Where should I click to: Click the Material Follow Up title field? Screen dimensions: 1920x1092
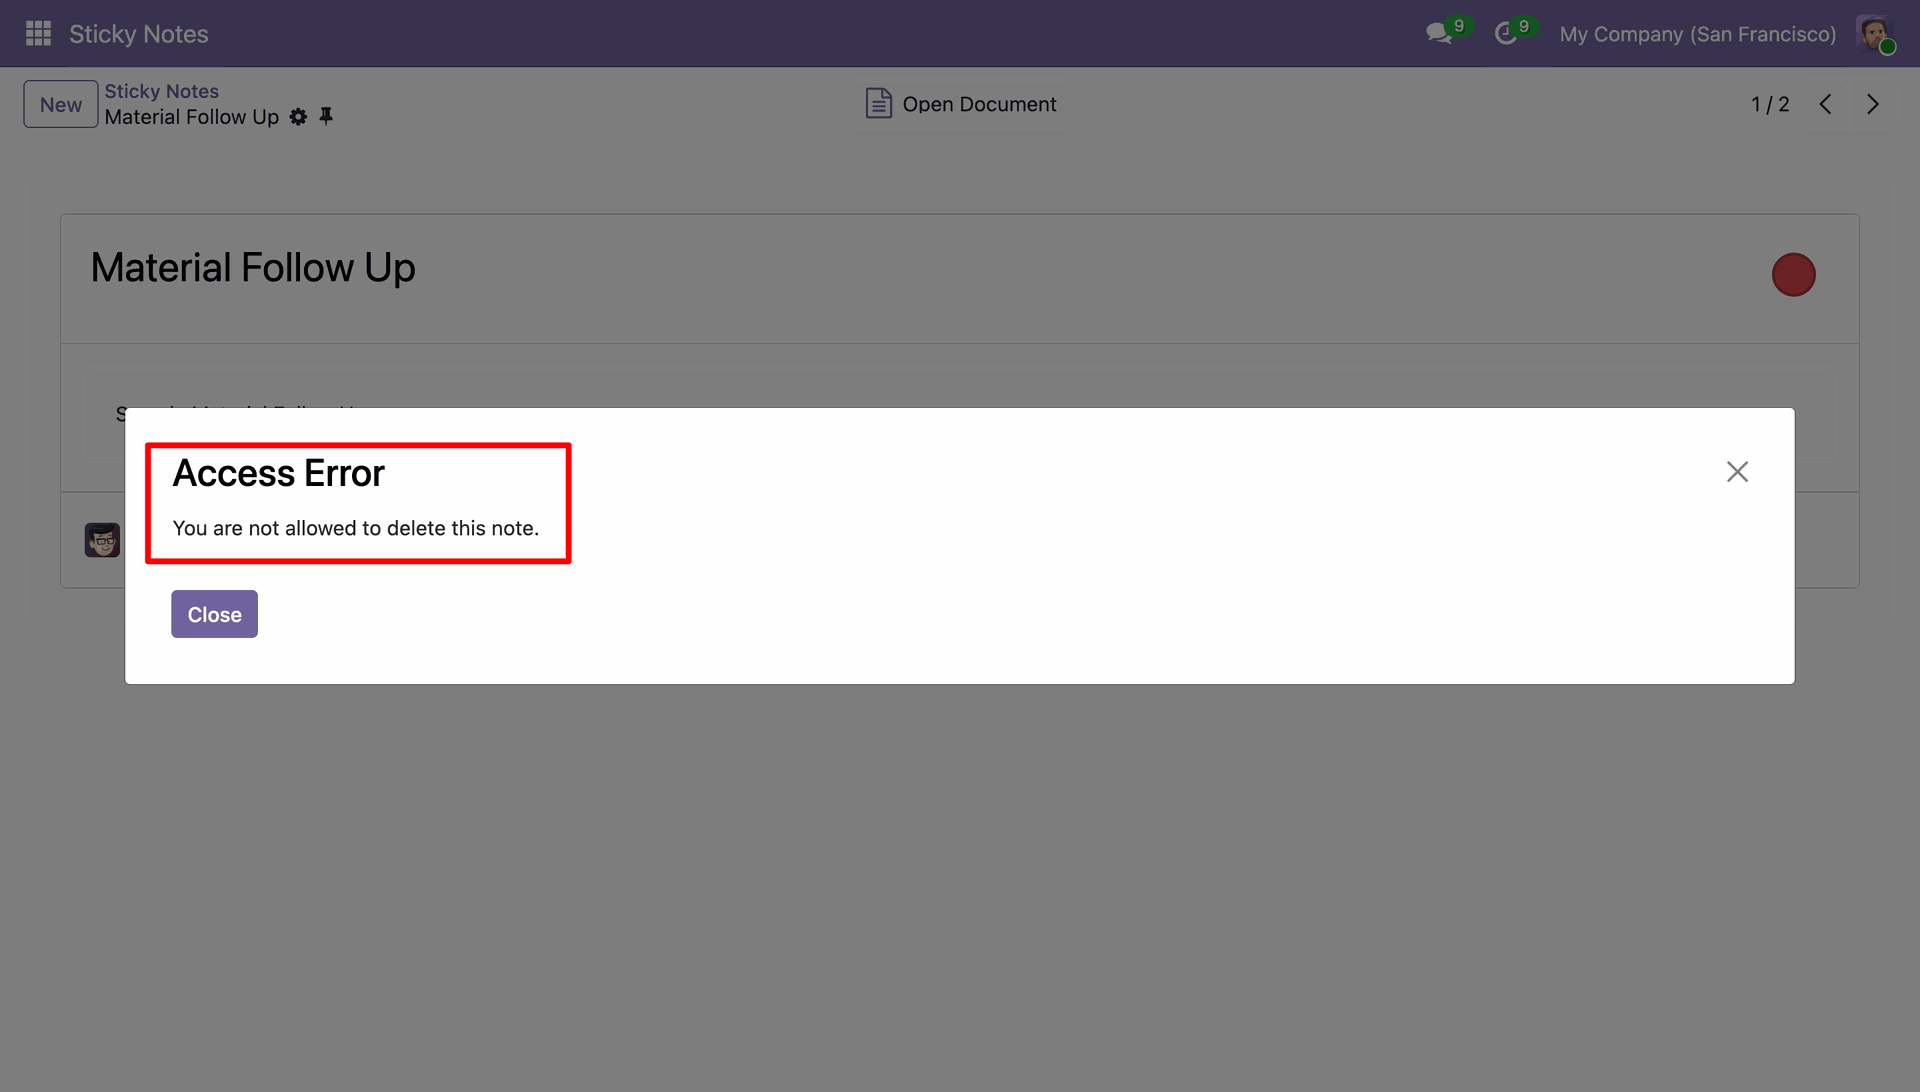[253, 268]
